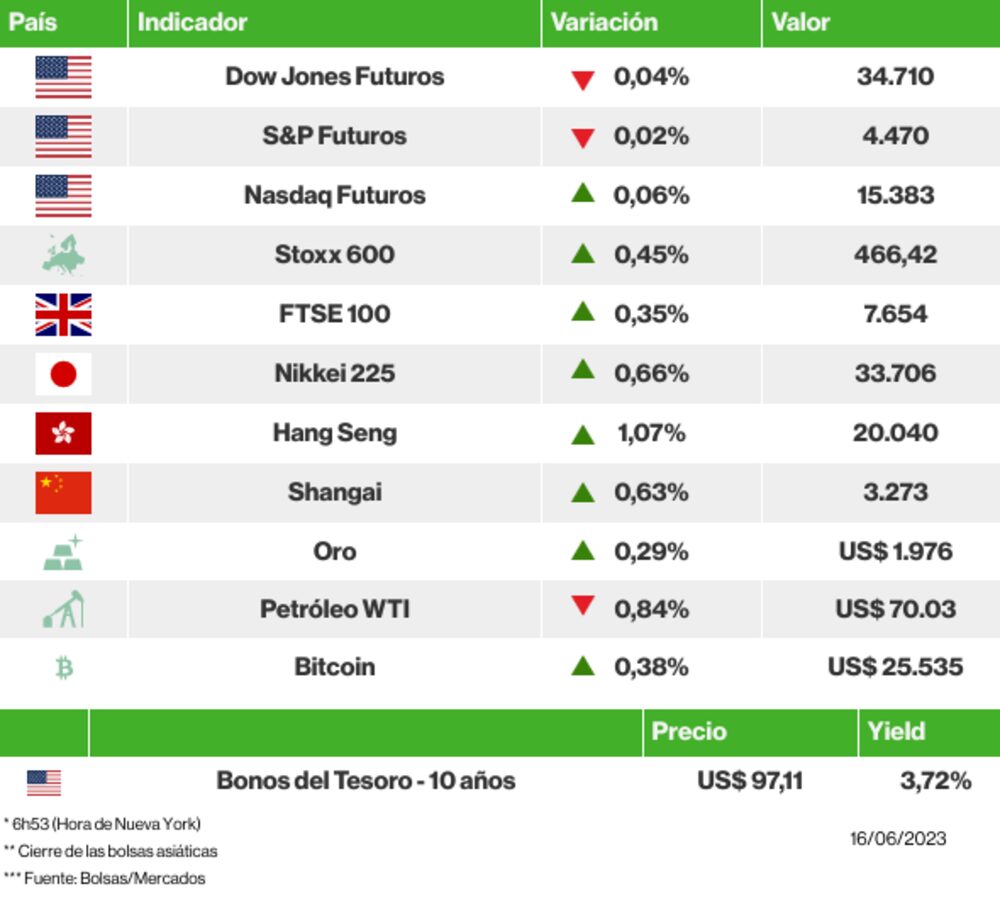Click the Valor column header
1000x901 pixels.
[800, 22]
